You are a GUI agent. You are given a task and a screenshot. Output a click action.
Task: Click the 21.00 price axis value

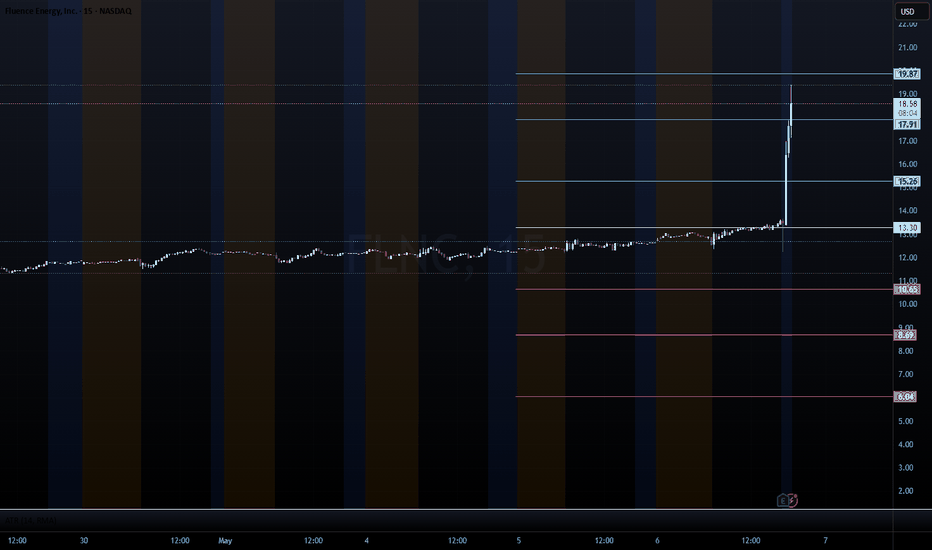(x=907, y=48)
